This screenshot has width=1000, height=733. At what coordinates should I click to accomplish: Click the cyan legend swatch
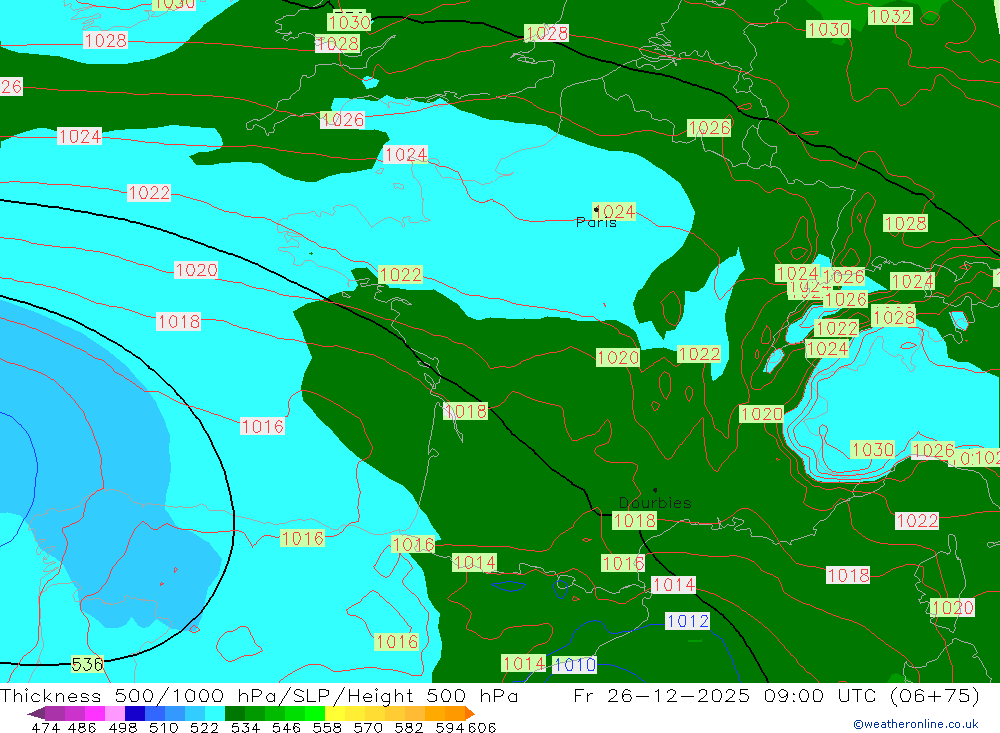[215, 713]
